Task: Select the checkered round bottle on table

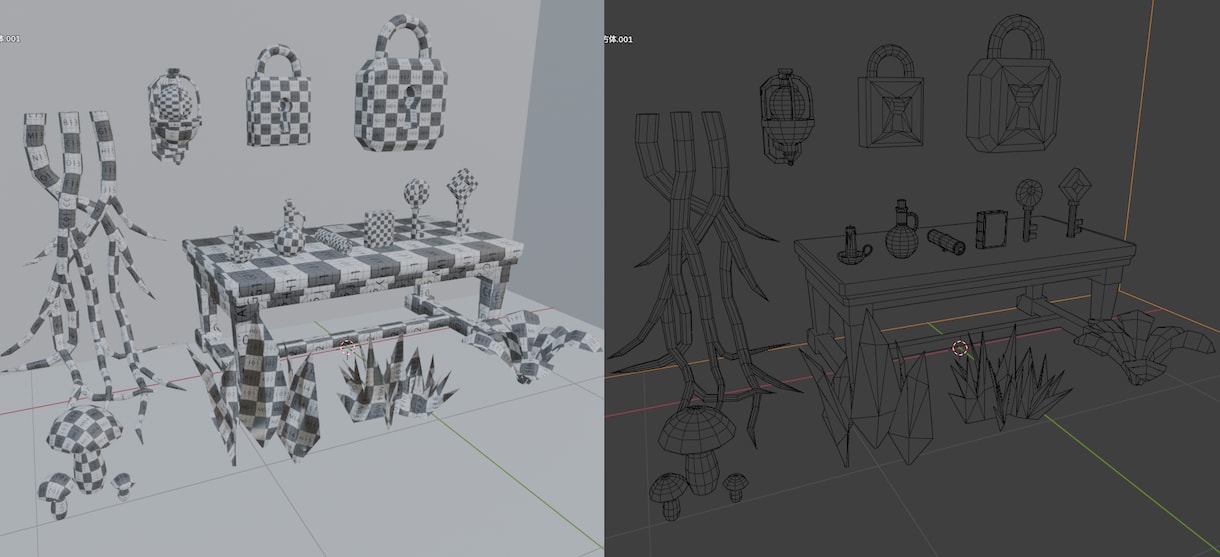Action: pyautogui.click(x=288, y=229)
